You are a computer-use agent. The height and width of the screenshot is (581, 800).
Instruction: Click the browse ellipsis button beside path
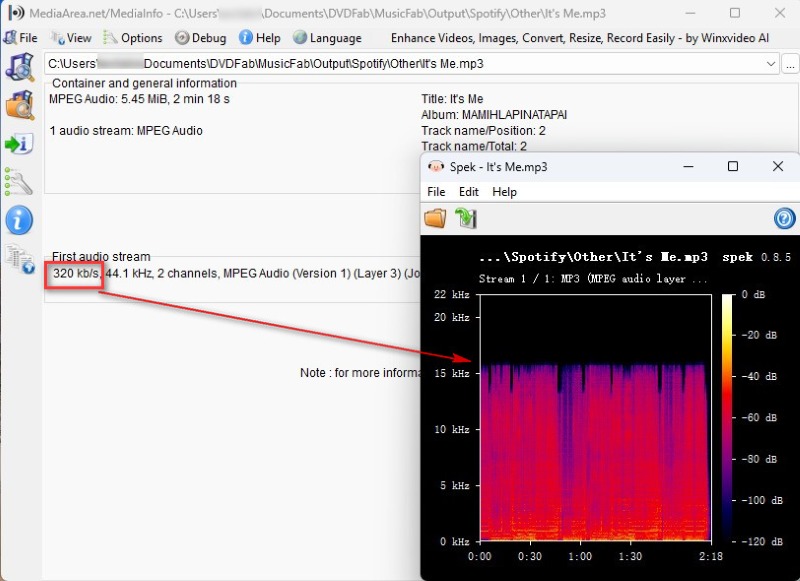(x=790, y=64)
